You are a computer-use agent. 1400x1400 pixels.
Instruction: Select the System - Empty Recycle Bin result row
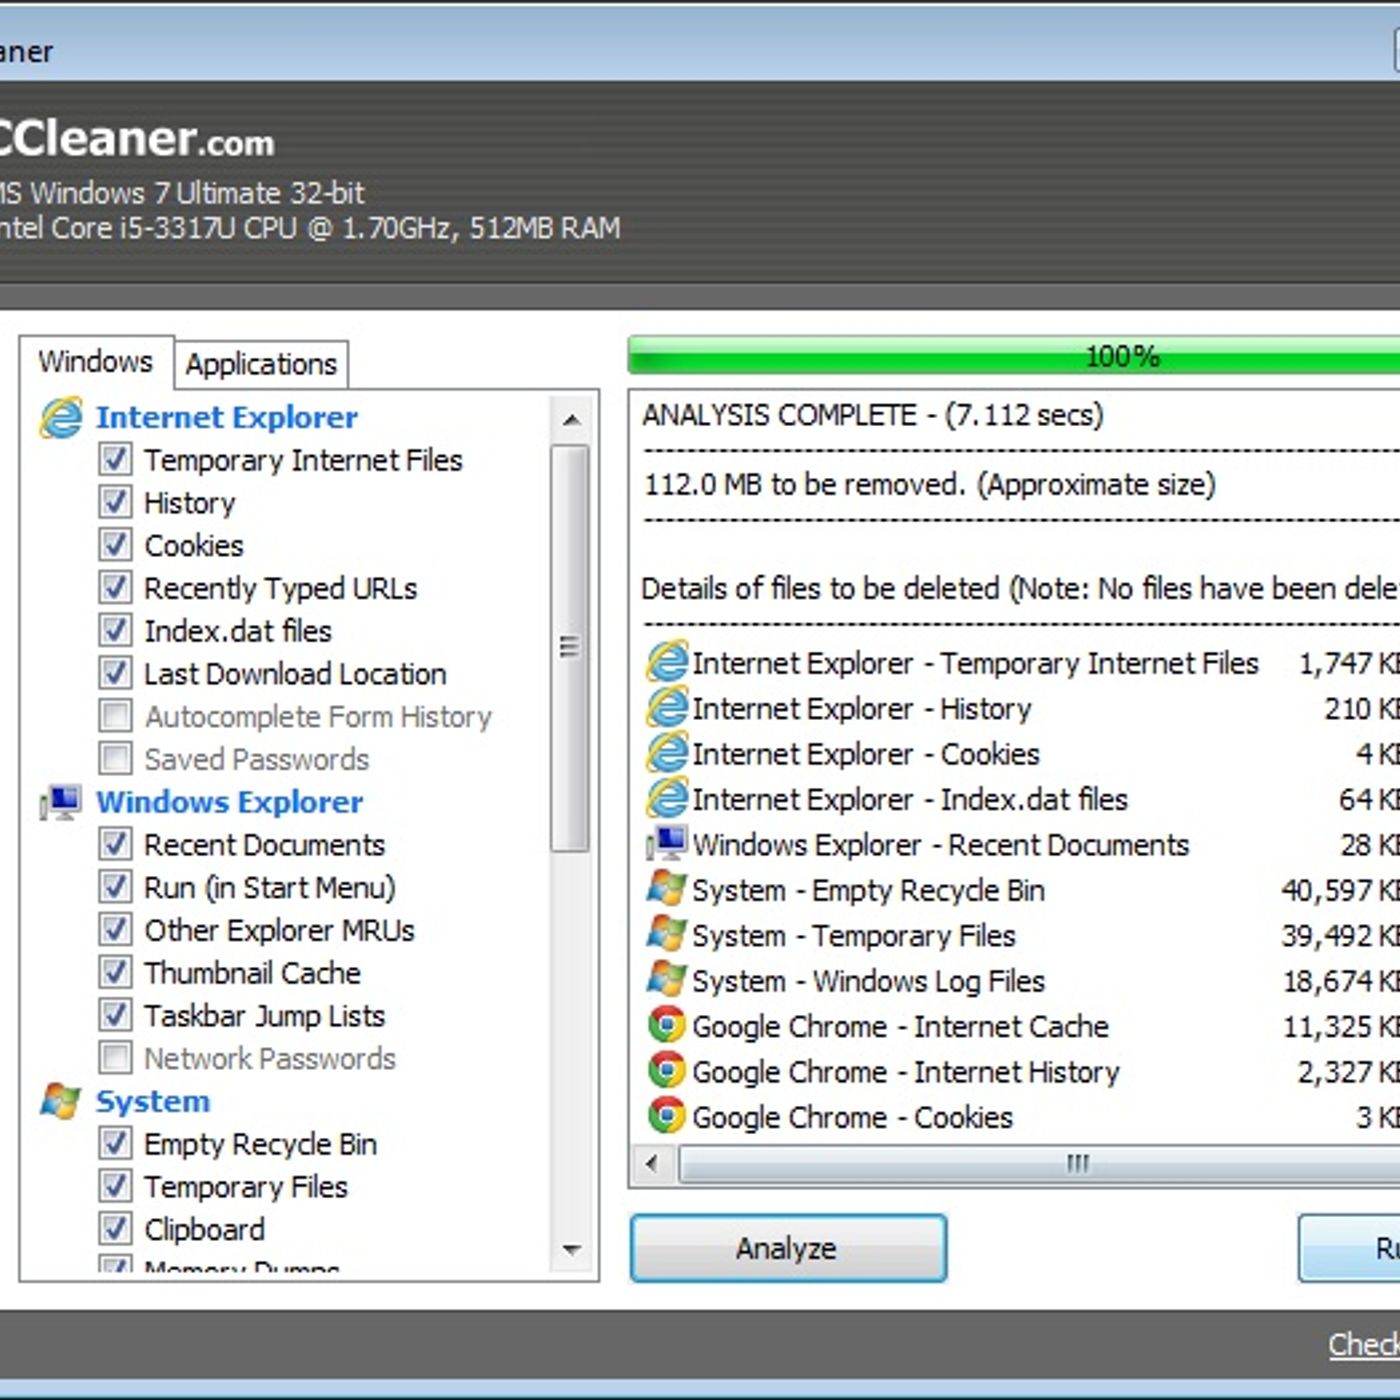pyautogui.click(x=1022, y=890)
